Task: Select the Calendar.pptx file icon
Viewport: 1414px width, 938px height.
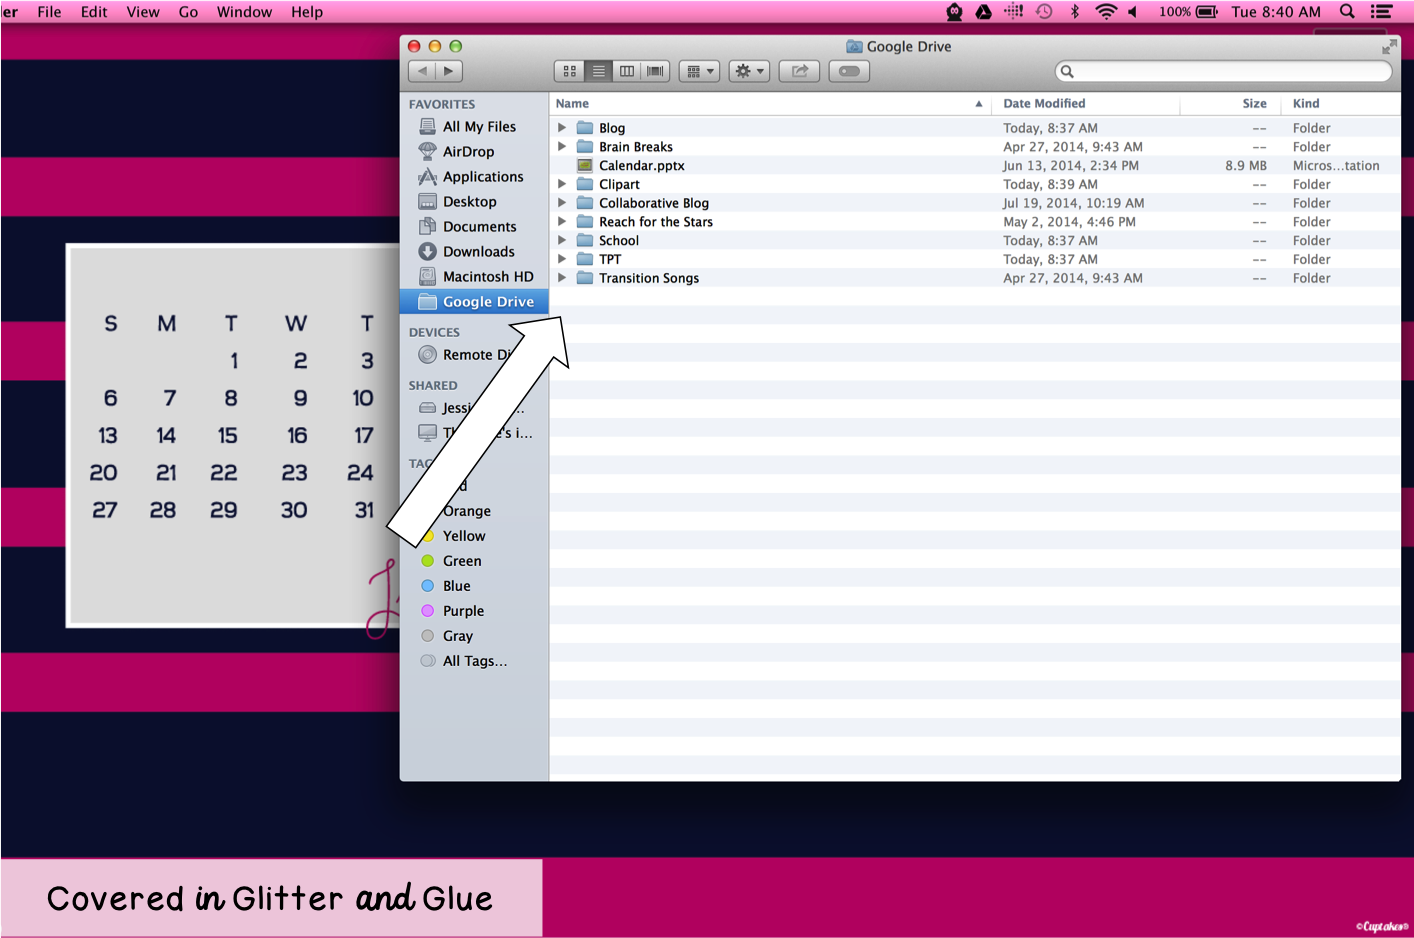Action: 585,166
